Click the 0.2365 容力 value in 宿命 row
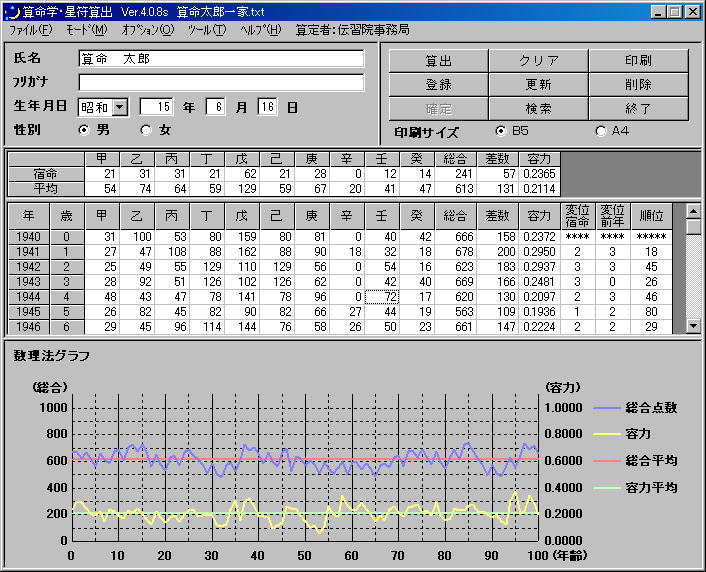This screenshot has height=572, width=706. tap(539, 174)
